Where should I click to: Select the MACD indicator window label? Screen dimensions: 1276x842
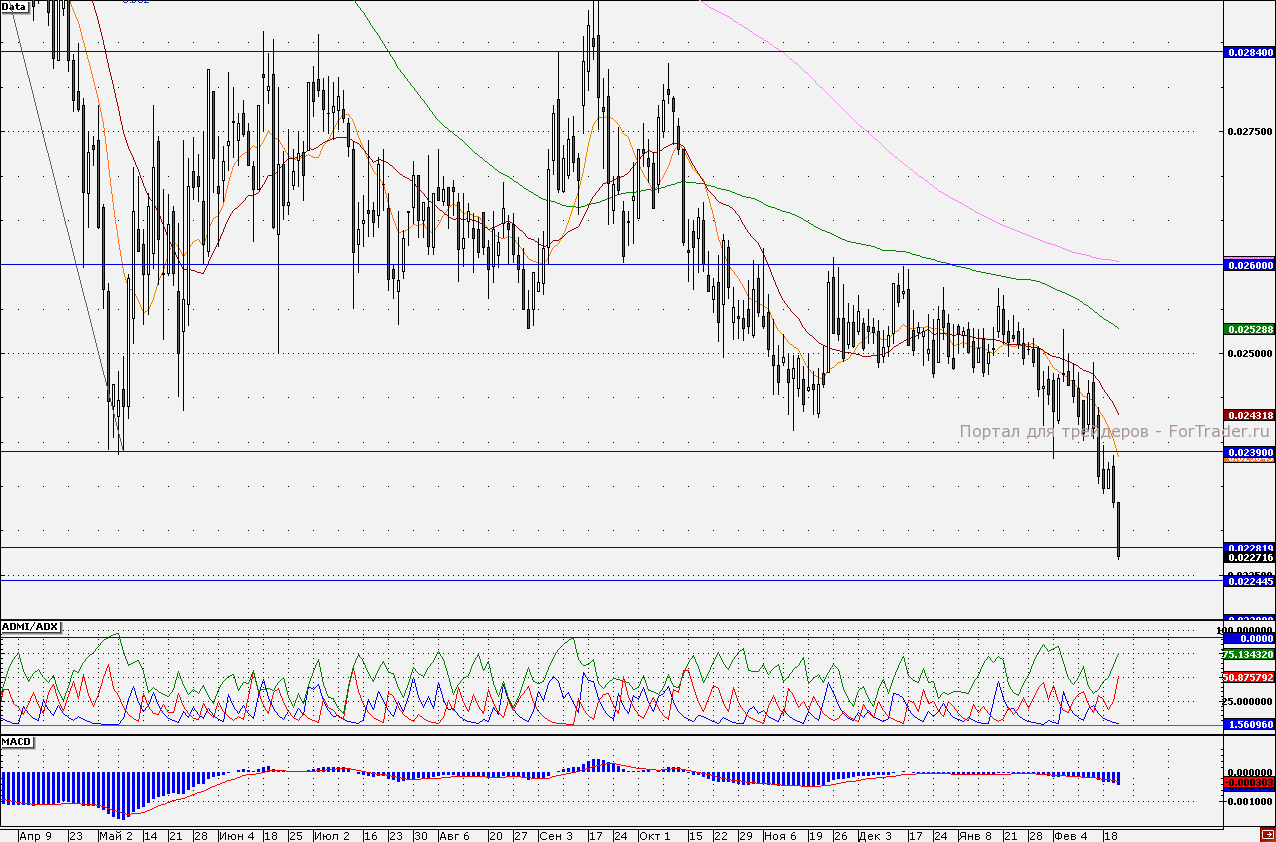(16, 743)
